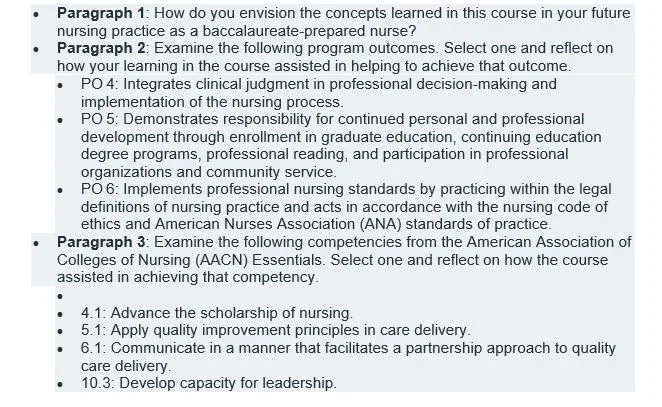Click the bullet beside PO 6

pos(60,190)
